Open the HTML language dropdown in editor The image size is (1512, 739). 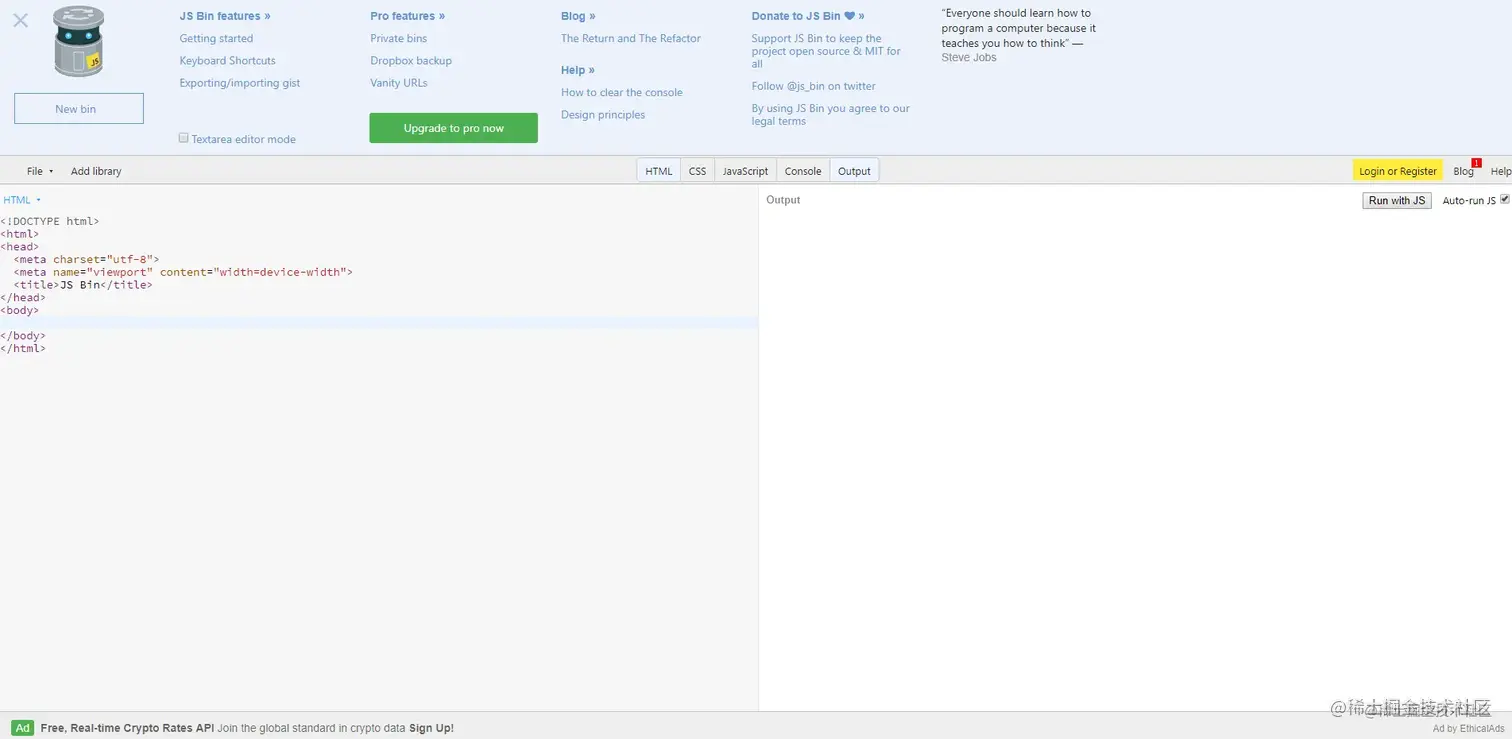pos(22,200)
